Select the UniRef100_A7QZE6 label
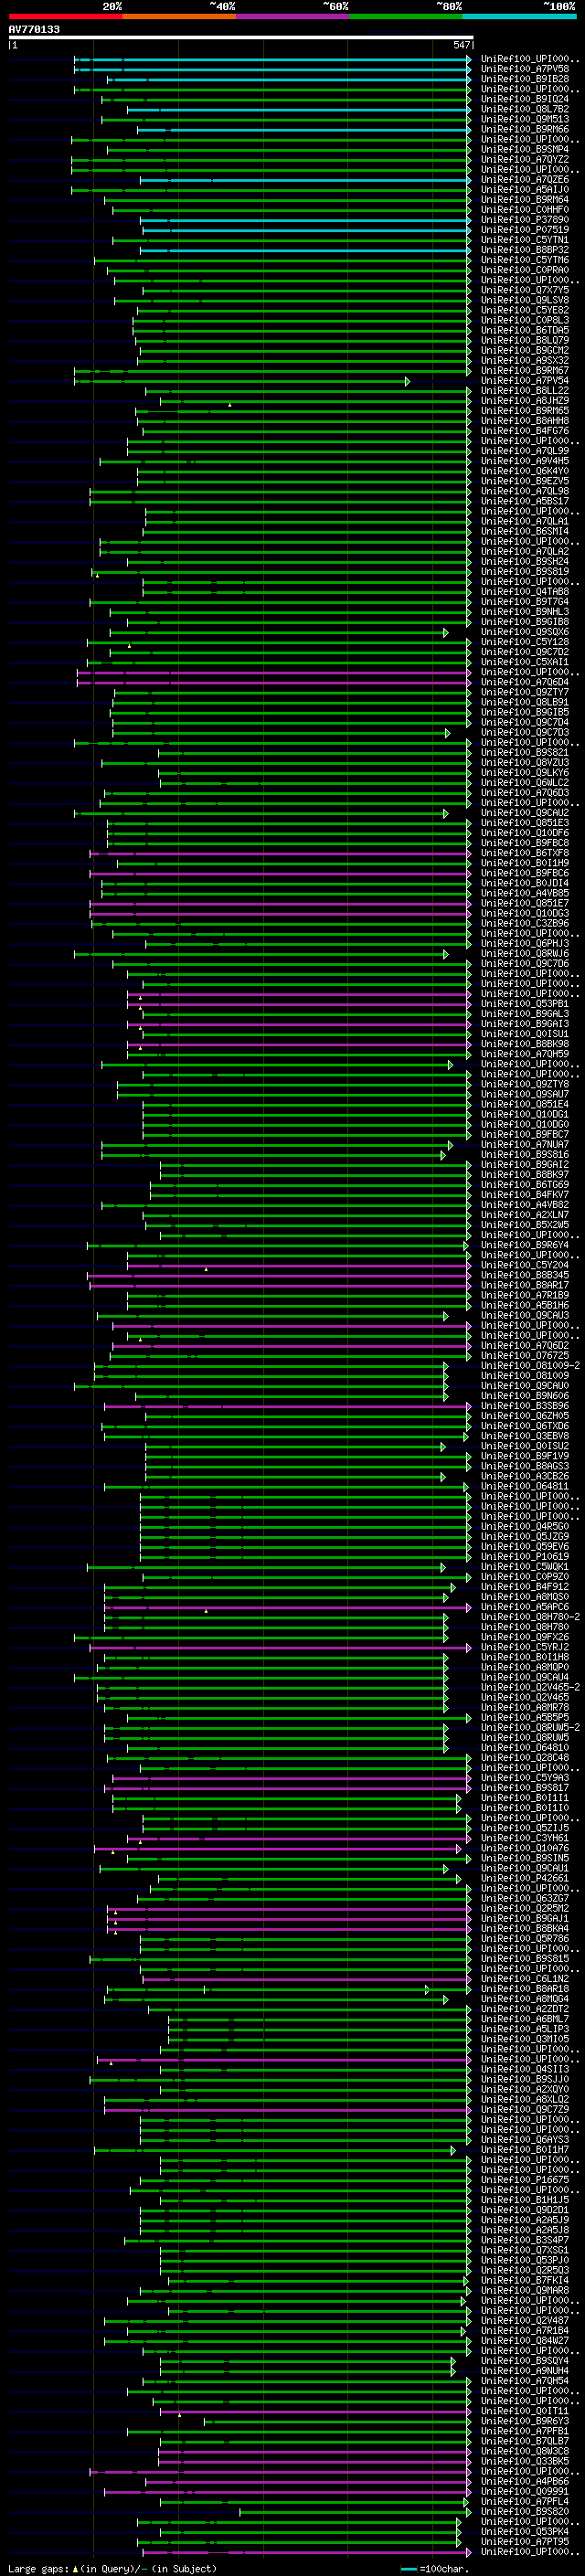Viewport: 585px width, 2576px height. point(525,180)
